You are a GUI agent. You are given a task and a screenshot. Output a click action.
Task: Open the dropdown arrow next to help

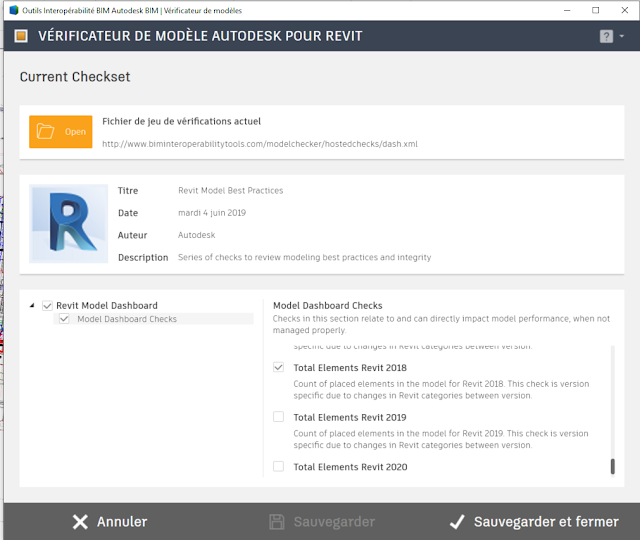point(622,36)
